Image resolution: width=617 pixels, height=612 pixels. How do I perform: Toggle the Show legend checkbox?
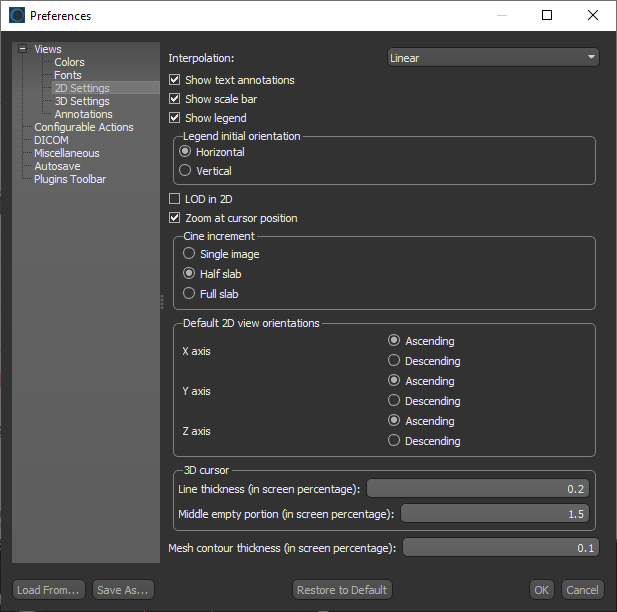coord(176,118)
